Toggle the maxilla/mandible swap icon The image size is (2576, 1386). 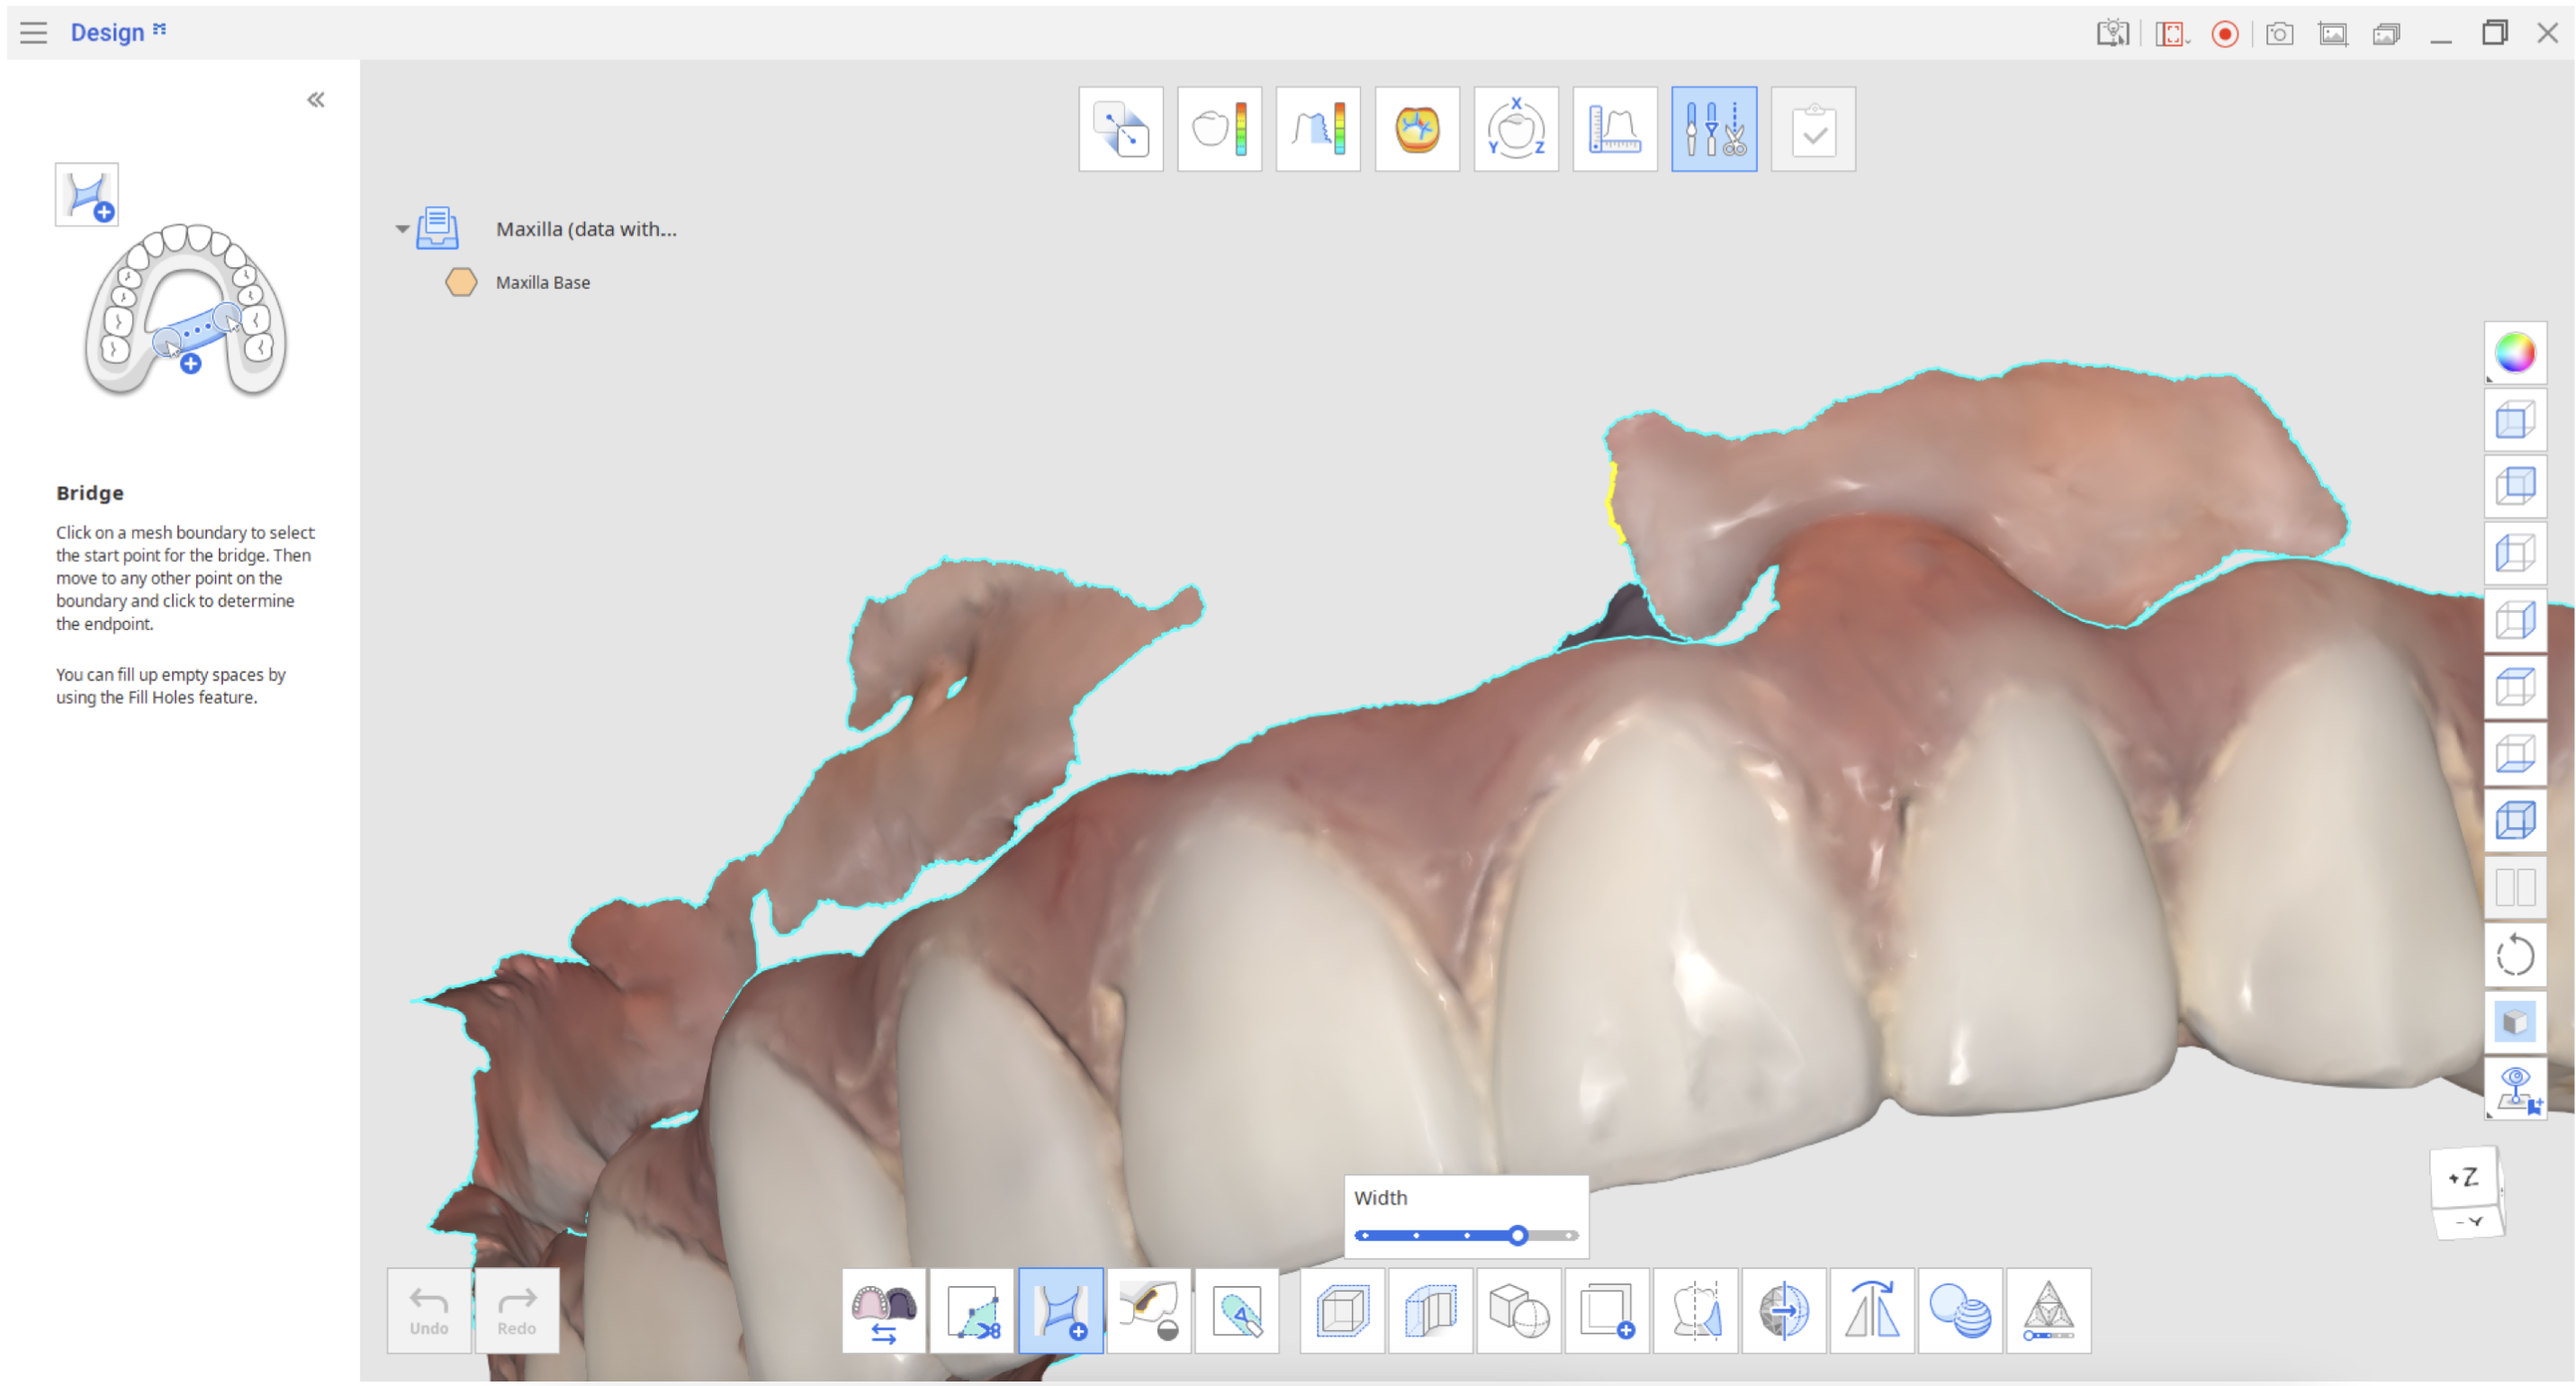coord(883,1310)
